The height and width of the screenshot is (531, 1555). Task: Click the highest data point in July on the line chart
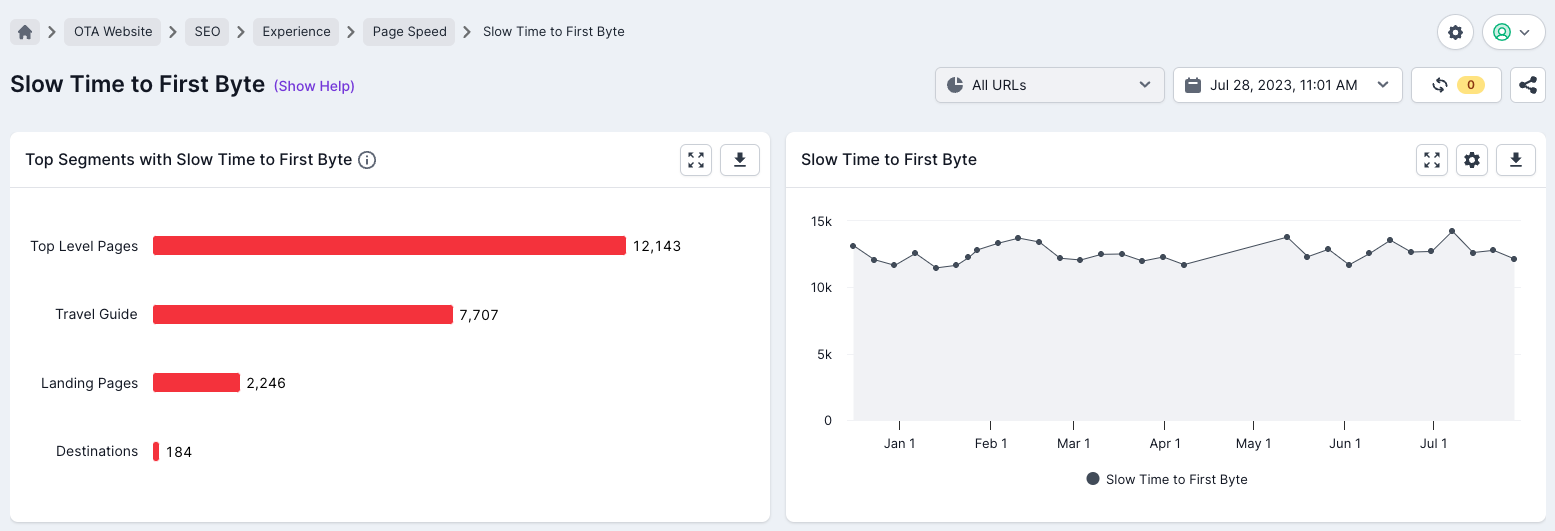point(1452,231)
